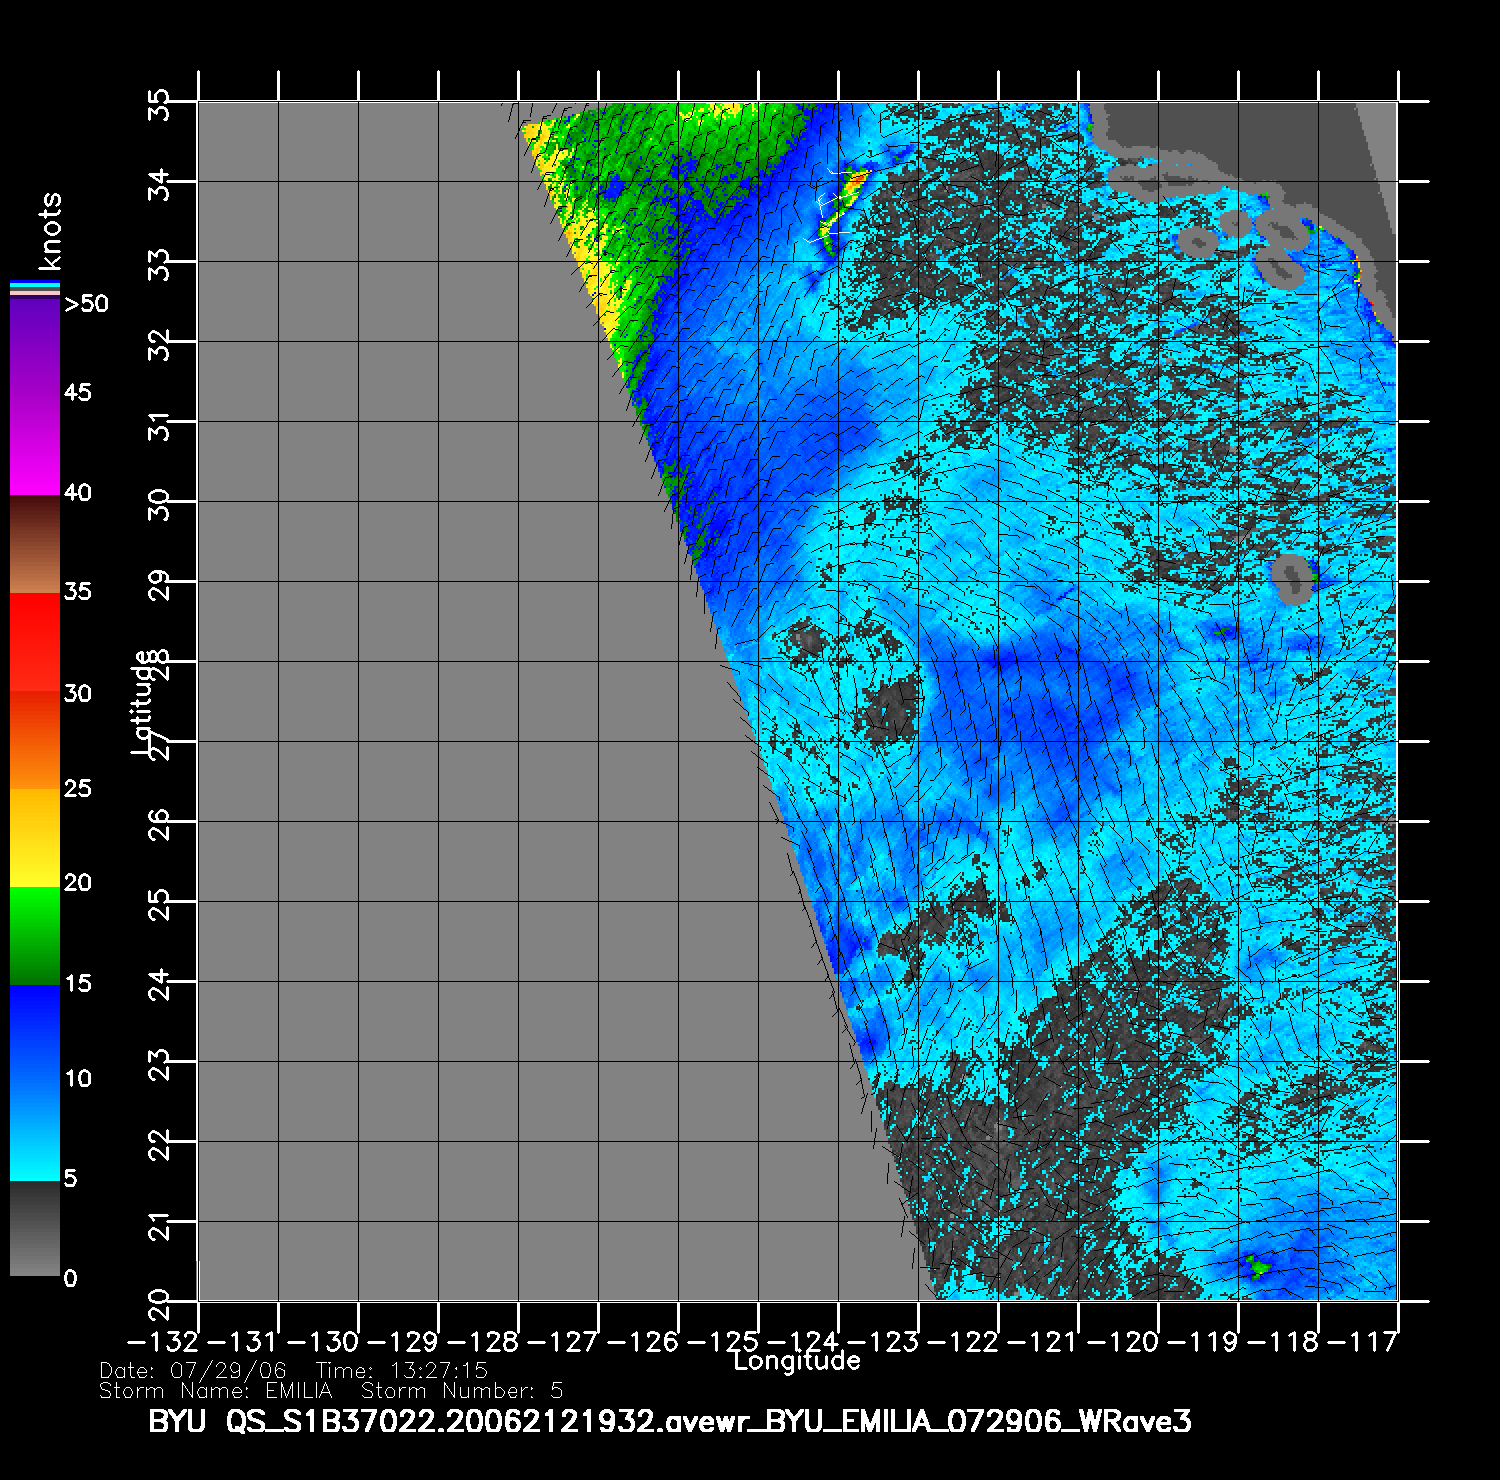Click the red 30–35 knots legend band
The image size is (1500, 1480).
tap(35, 642)
